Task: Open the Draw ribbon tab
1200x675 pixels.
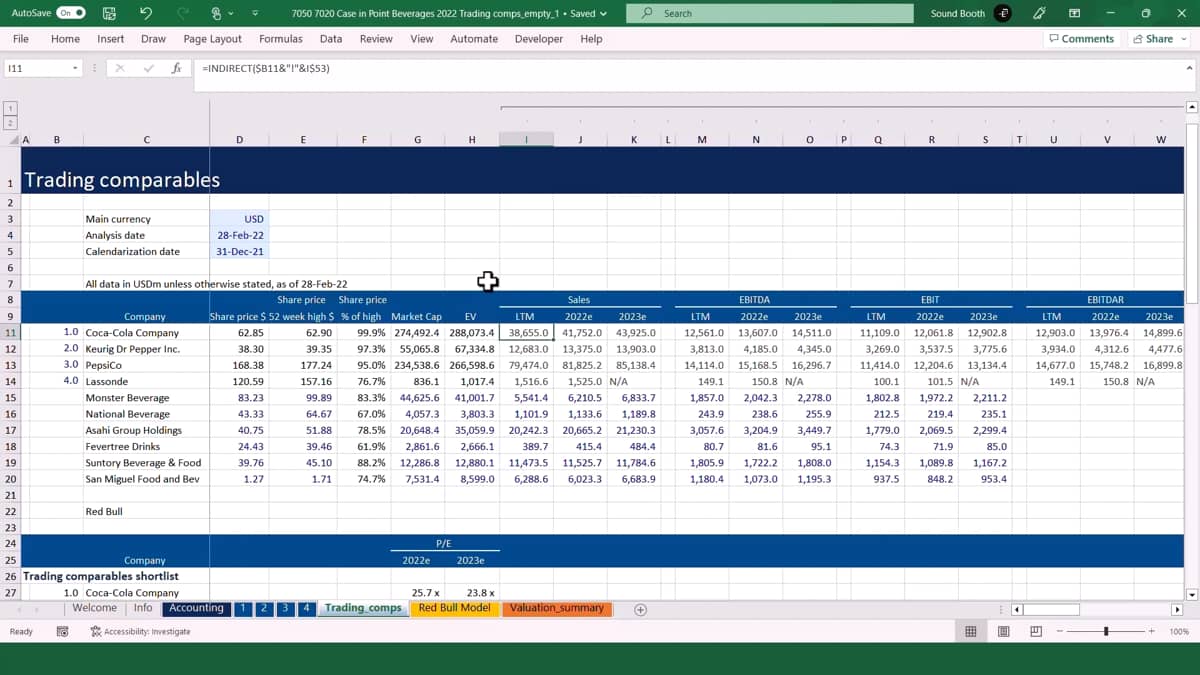Action: coord(153,39)
